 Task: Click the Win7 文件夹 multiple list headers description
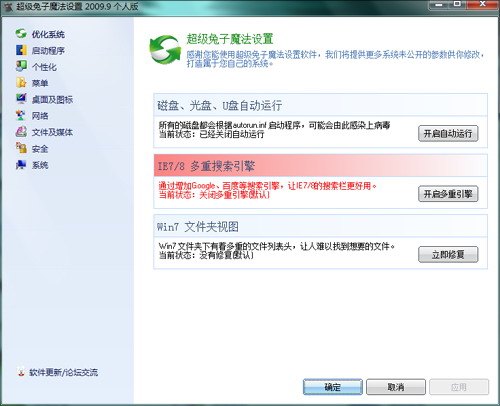[277, 247]
